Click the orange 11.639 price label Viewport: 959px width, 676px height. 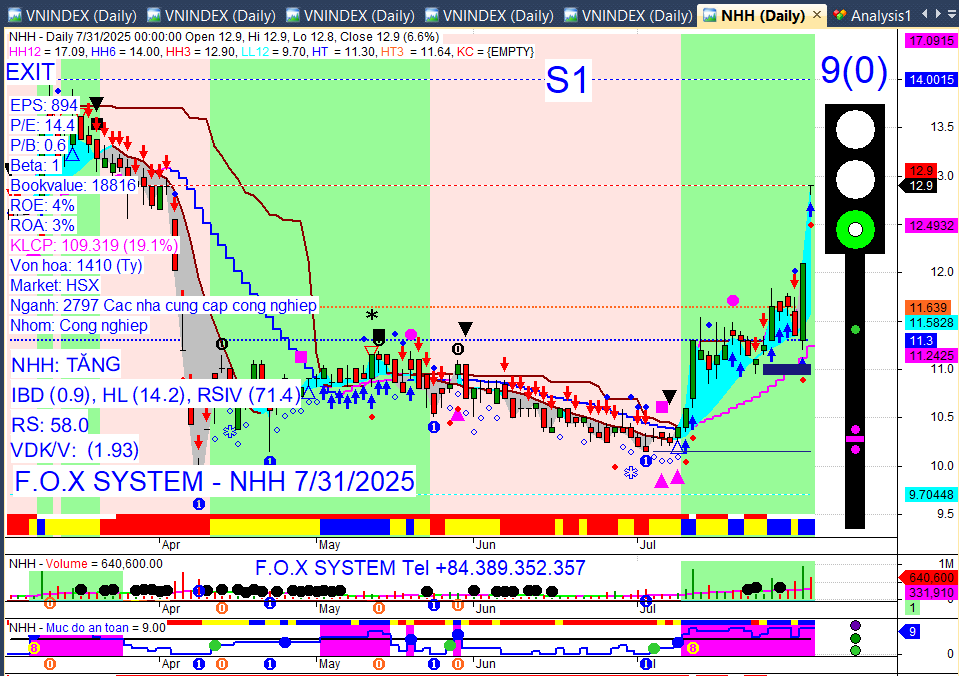(x=928, y=308)
